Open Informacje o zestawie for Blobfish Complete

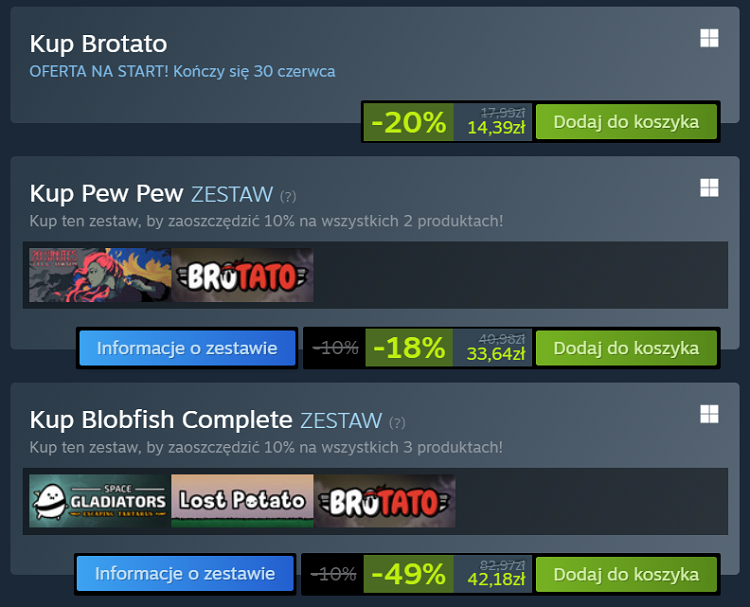point(185,574)
